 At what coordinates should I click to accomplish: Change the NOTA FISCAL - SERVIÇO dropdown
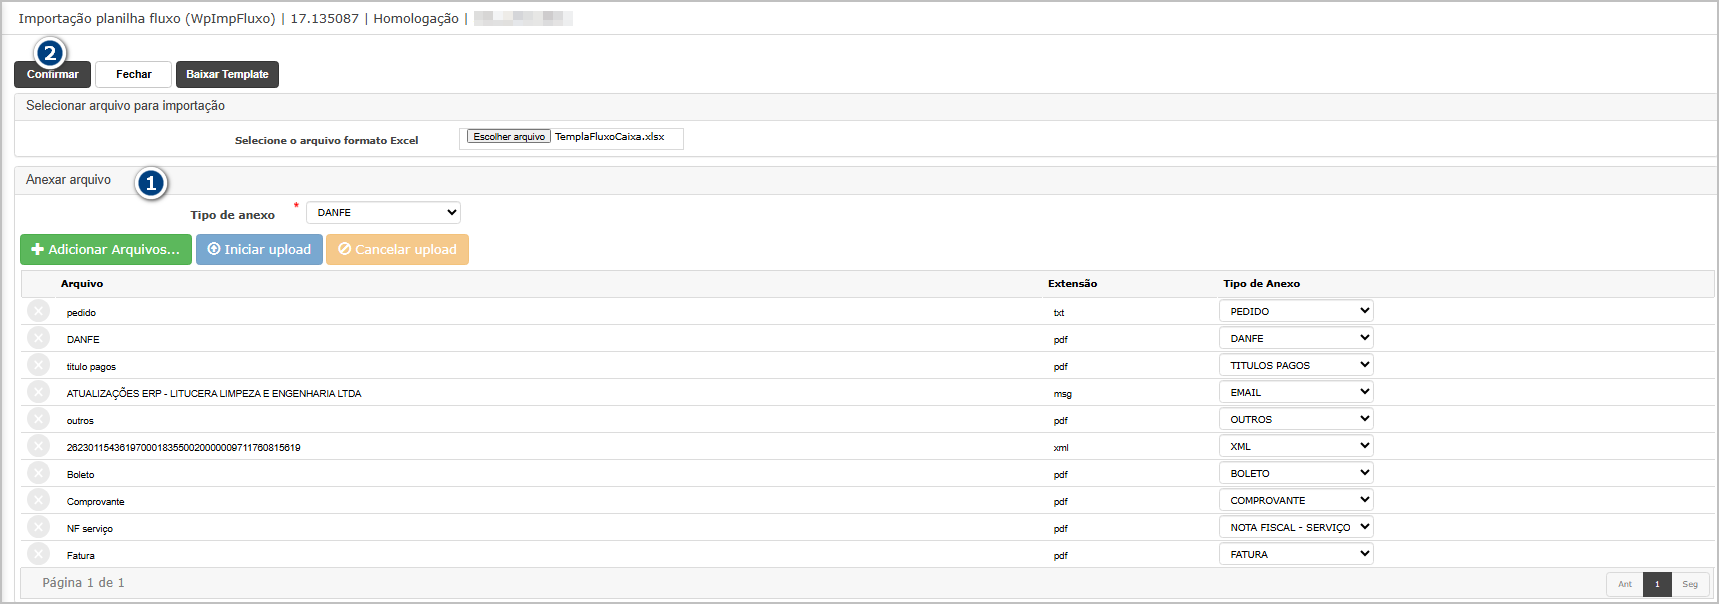pos(1295,527)
